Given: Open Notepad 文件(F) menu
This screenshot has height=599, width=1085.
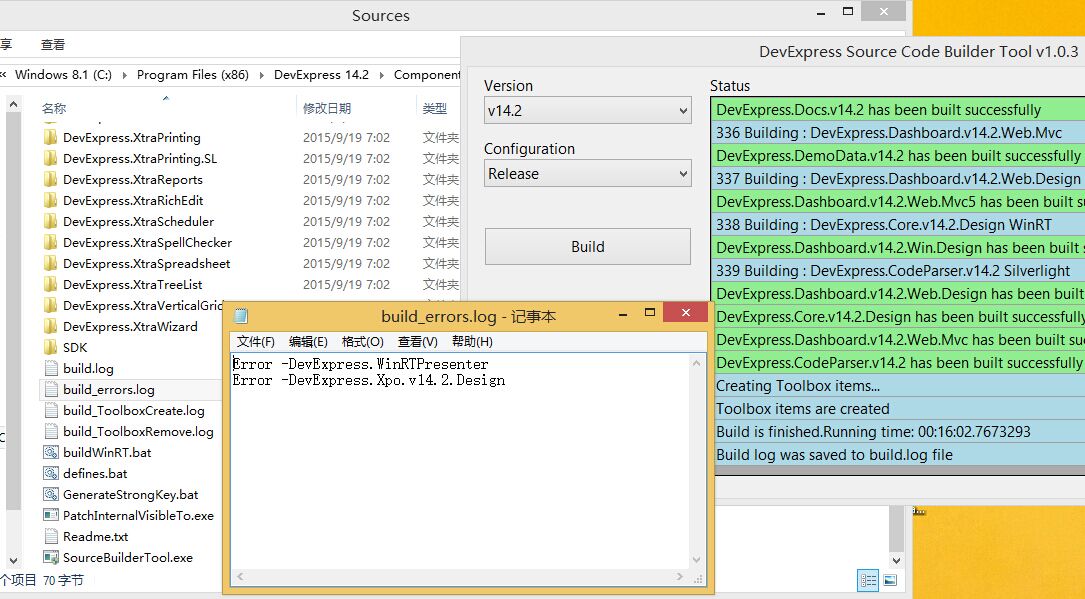Looking at the screenshot, I should pyautogui.click(x=255, y=342).
